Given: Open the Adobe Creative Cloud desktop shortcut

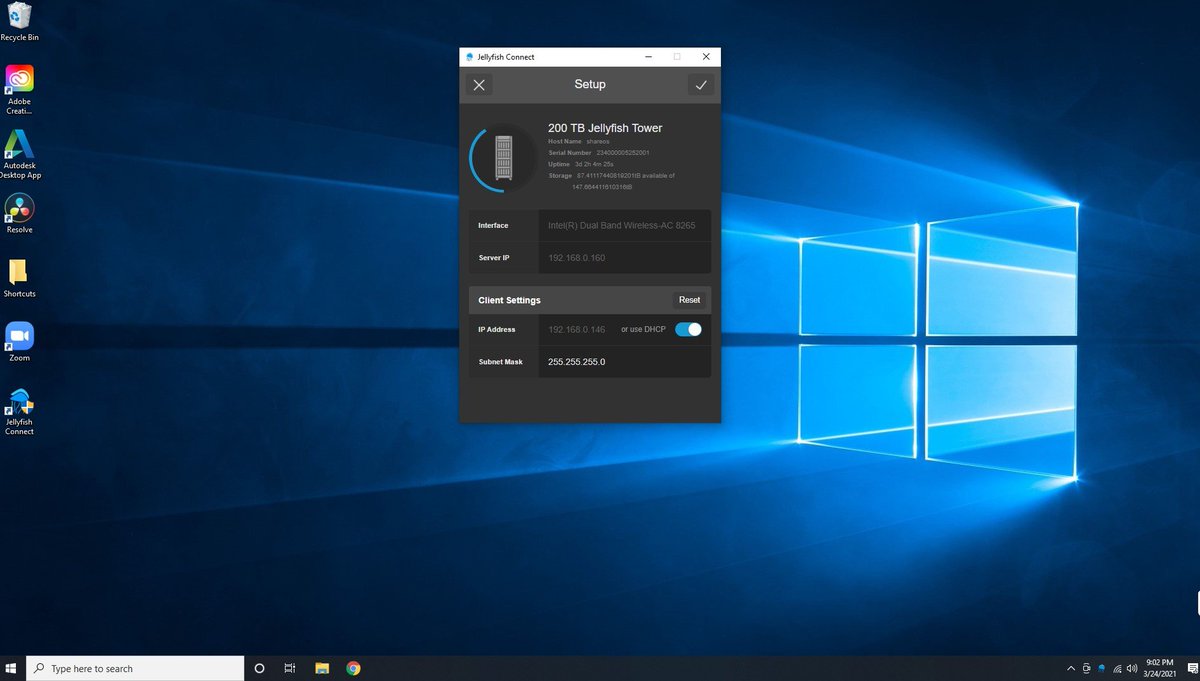Looking at the screenshot, I should pos(19,90).
